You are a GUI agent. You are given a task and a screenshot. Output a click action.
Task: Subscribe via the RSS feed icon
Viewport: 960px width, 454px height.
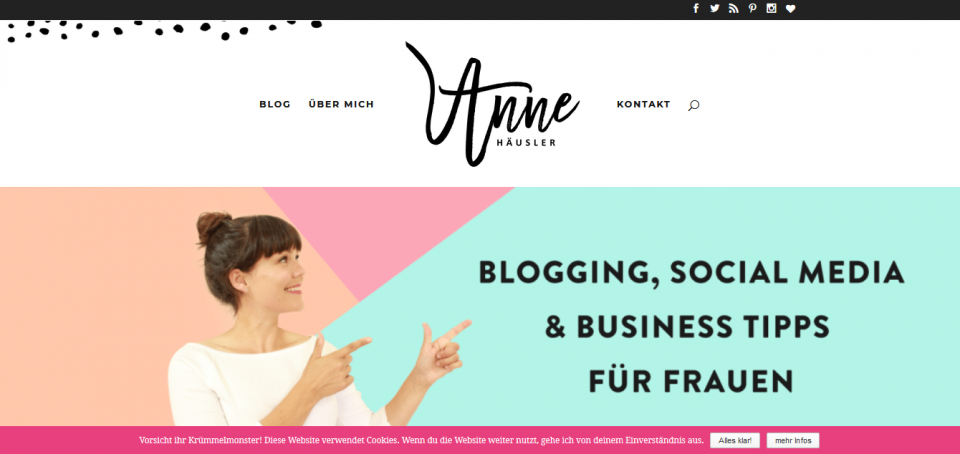pos(733,9)
